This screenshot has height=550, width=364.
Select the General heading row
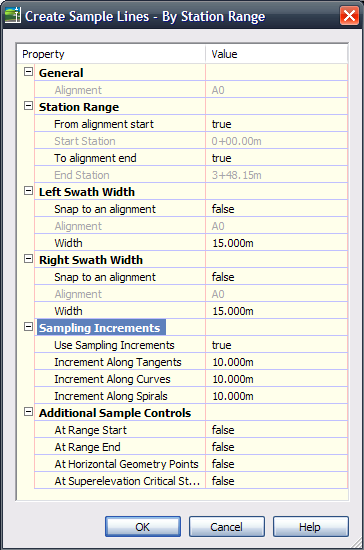[61, 73]
